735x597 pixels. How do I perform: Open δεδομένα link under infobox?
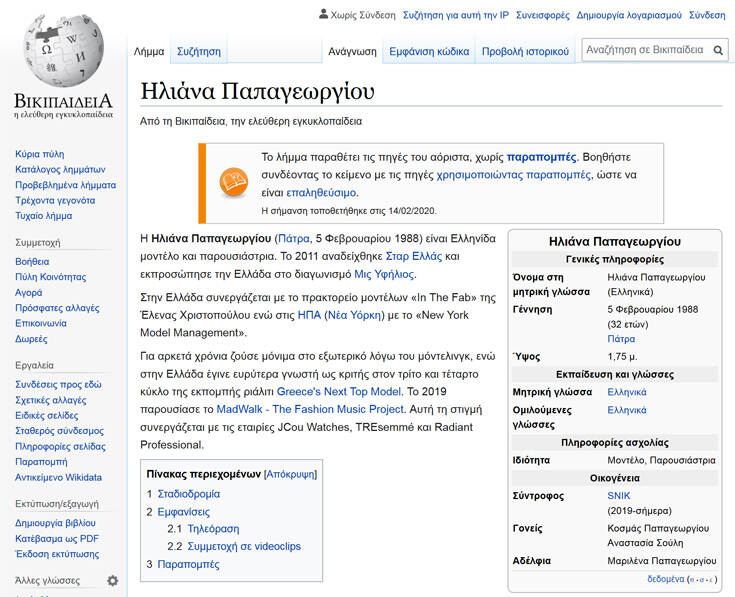coord(666,579)
